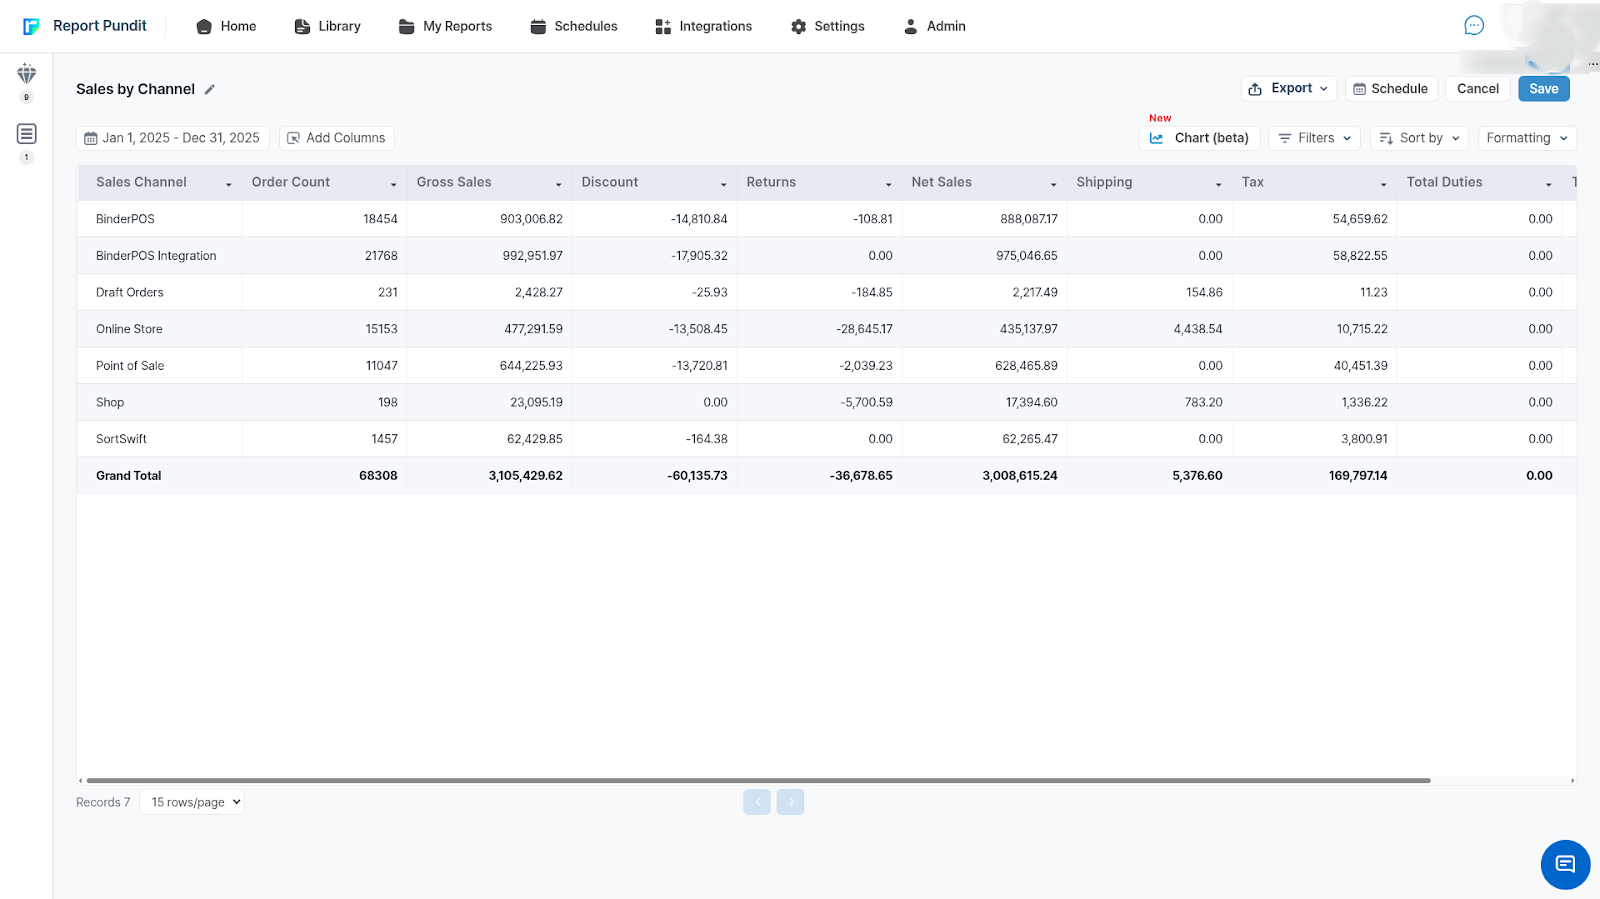This screenshot has height=899, width=1600.
Task: Expand the Export dropdown
Action: pyautogui.click(x=1288, y=89)
